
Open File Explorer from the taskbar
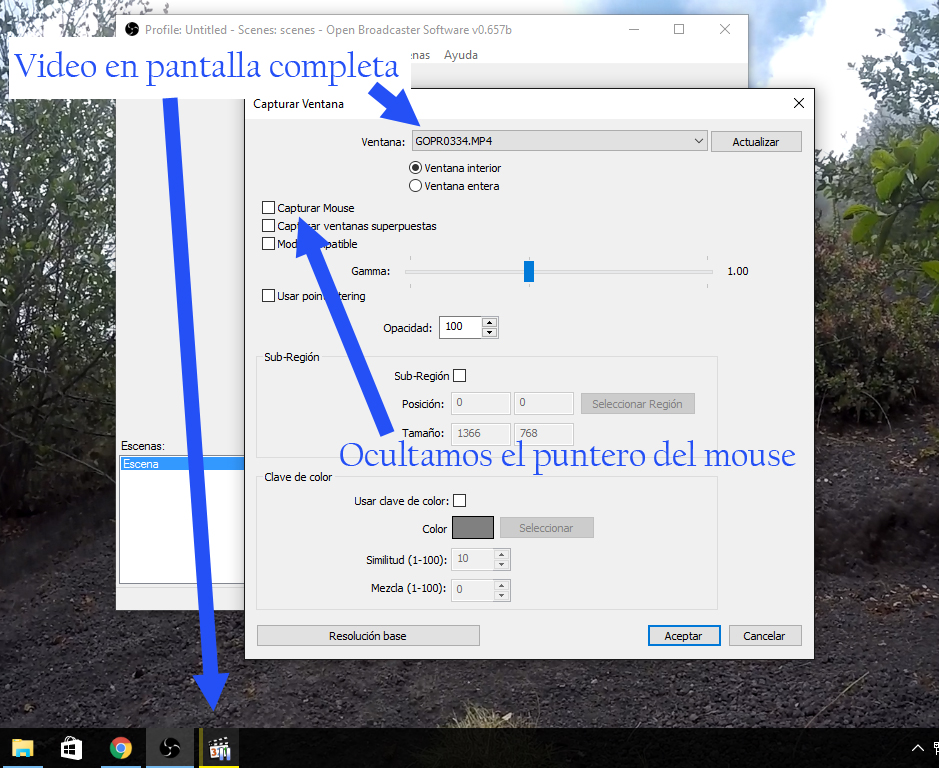point(21,748)
